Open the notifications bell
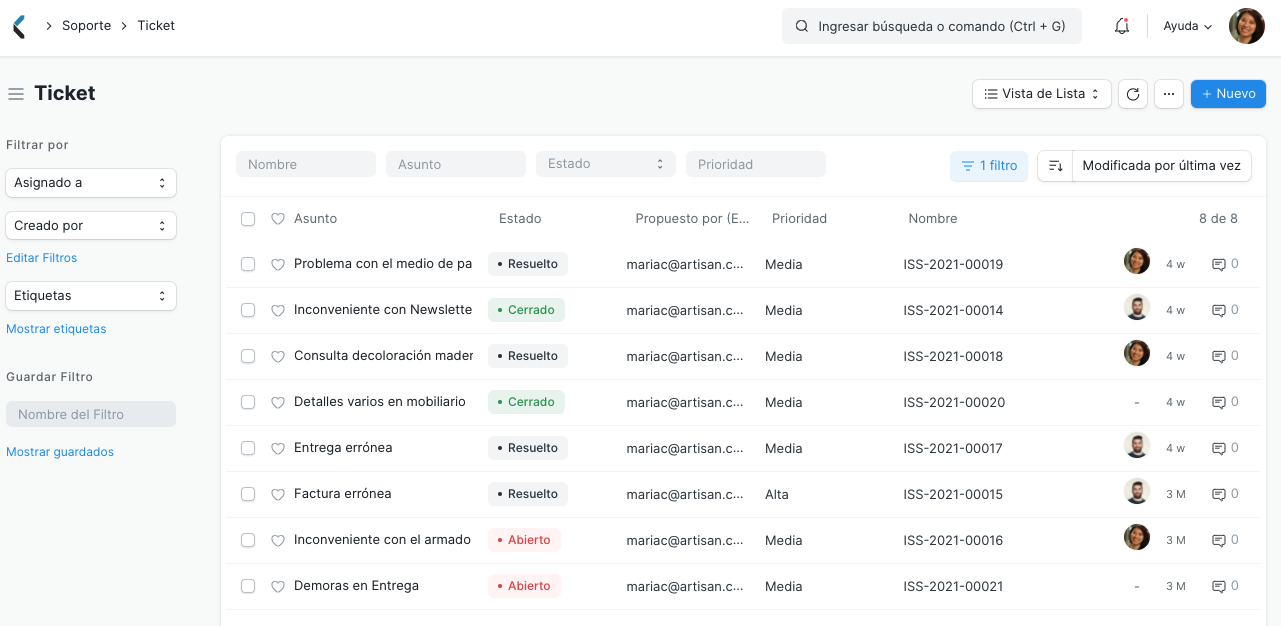This screenshot has width=1281, height=626. click(1122, 26)
